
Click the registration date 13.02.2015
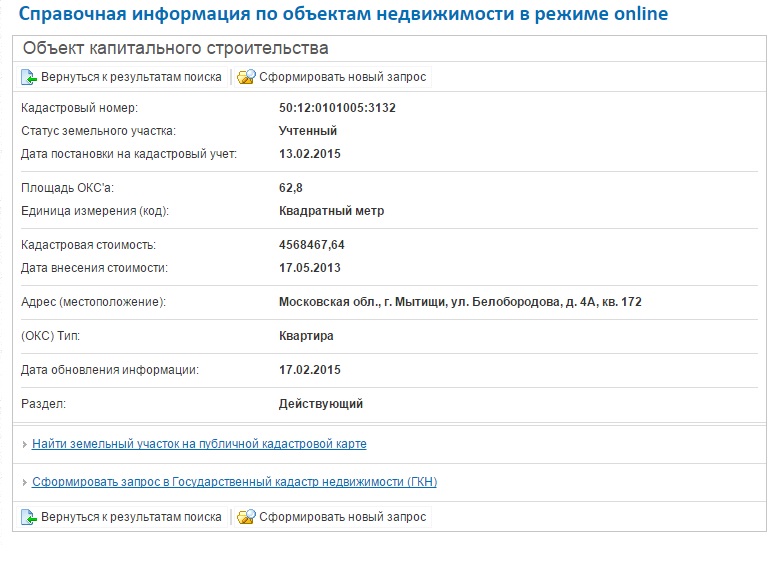coord(309,154)
